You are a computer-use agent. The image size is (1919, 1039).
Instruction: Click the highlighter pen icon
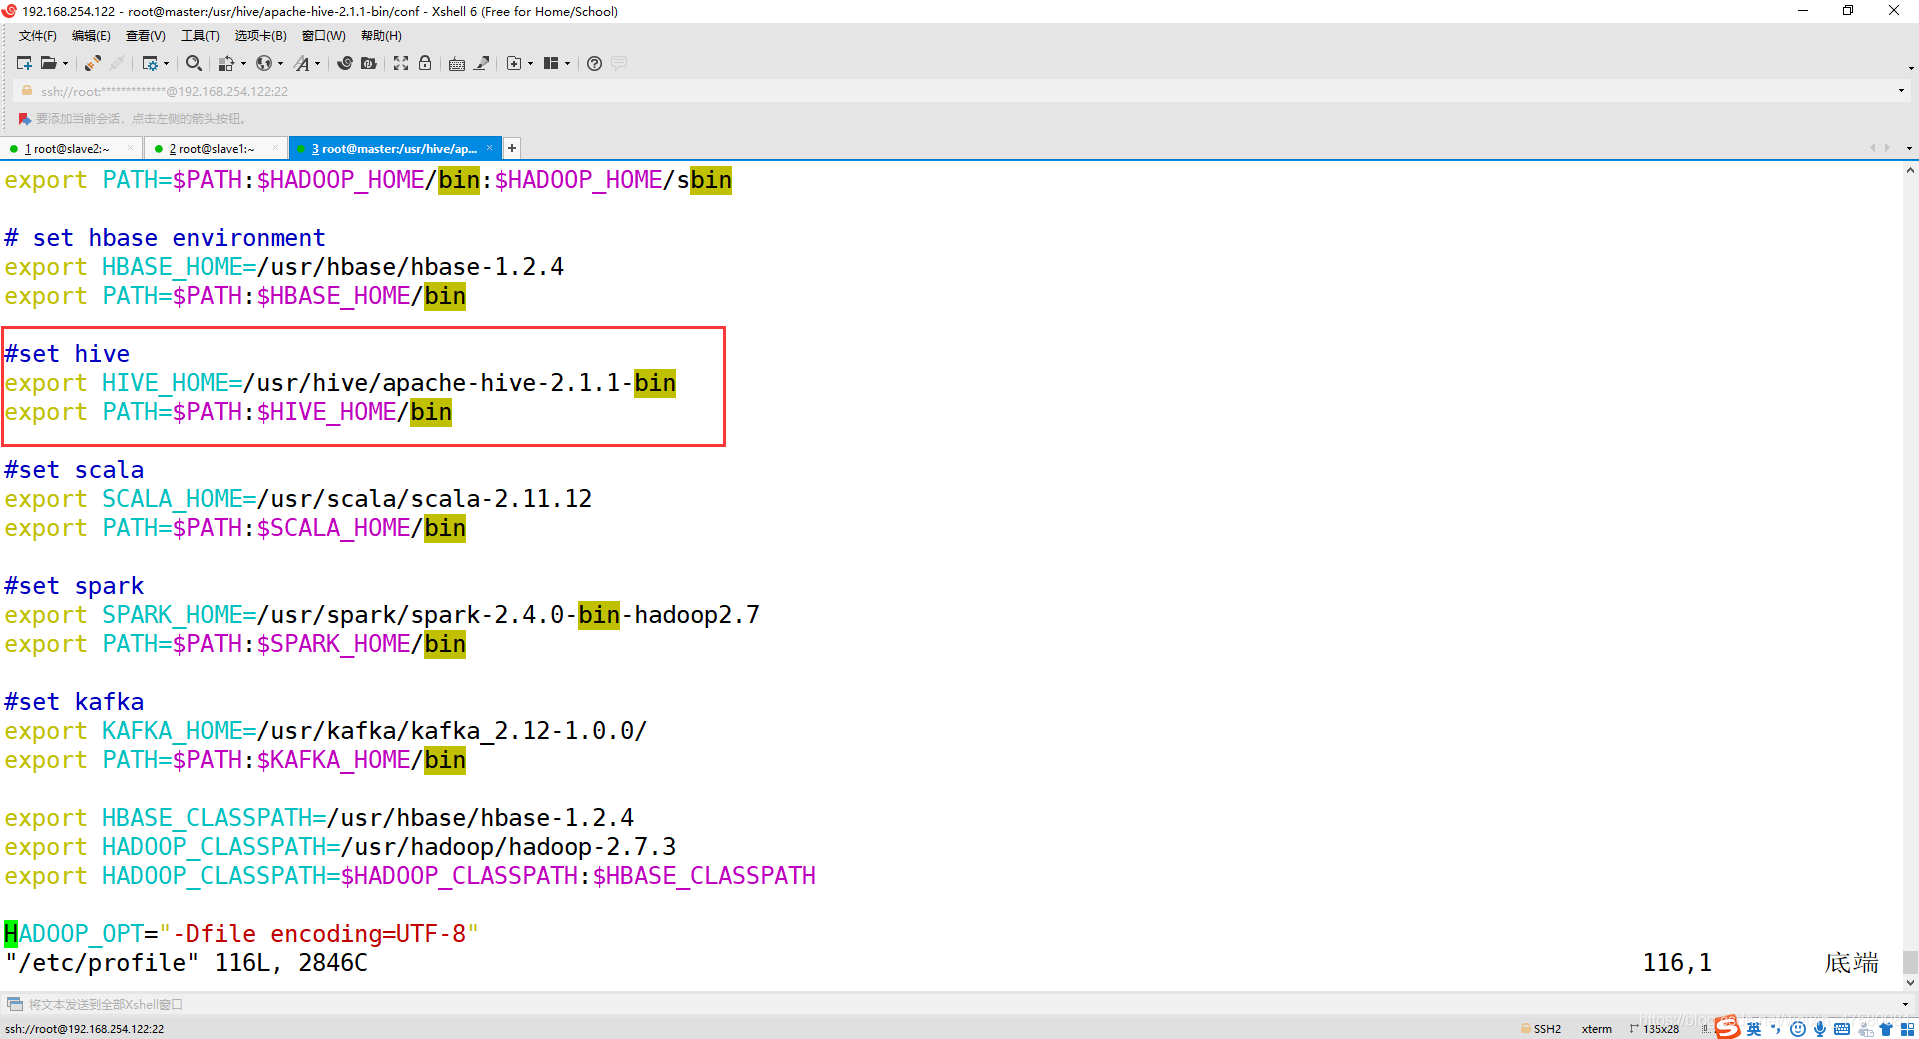pos(482,63)
